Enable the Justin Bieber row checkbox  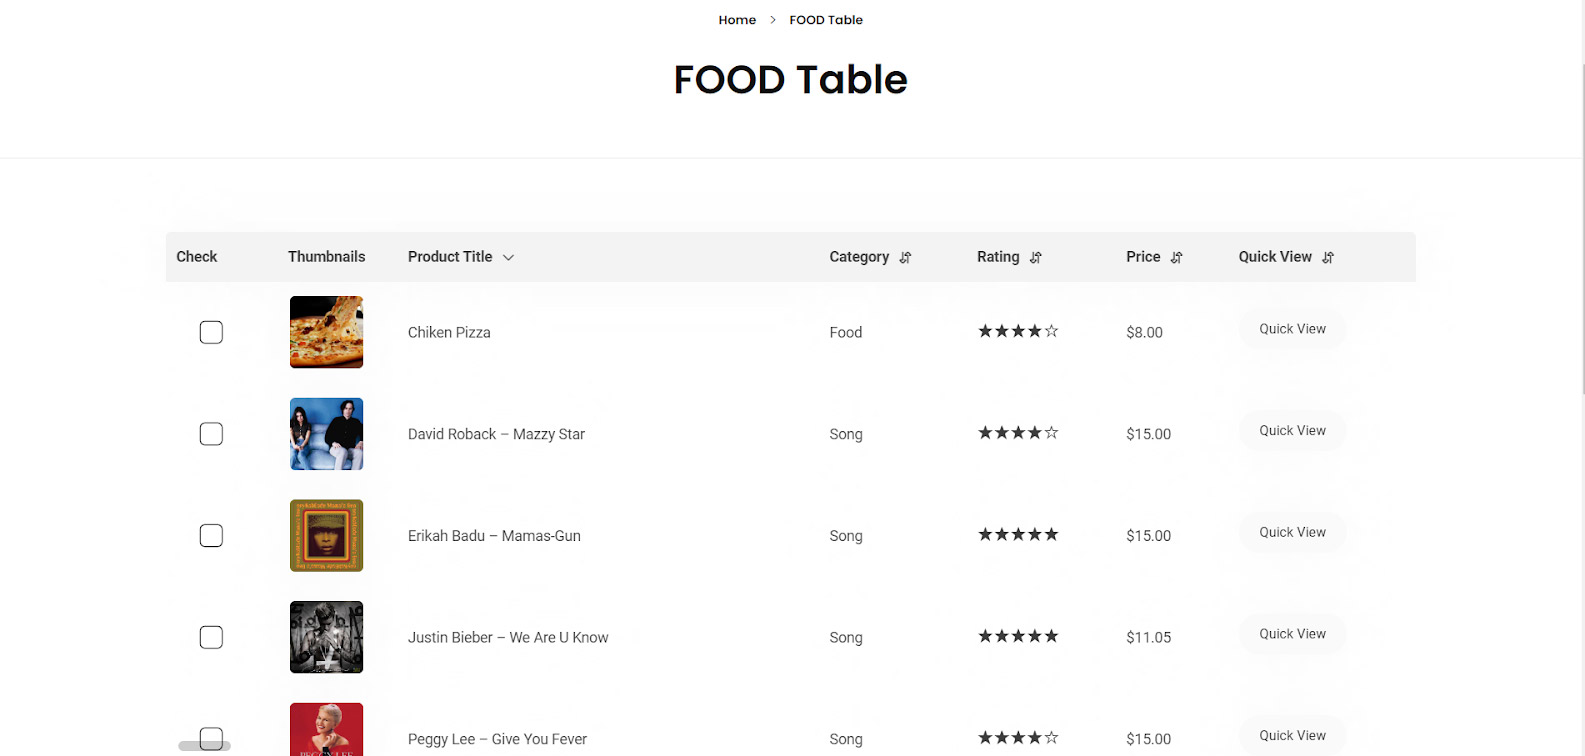click(x=211, y=637)
